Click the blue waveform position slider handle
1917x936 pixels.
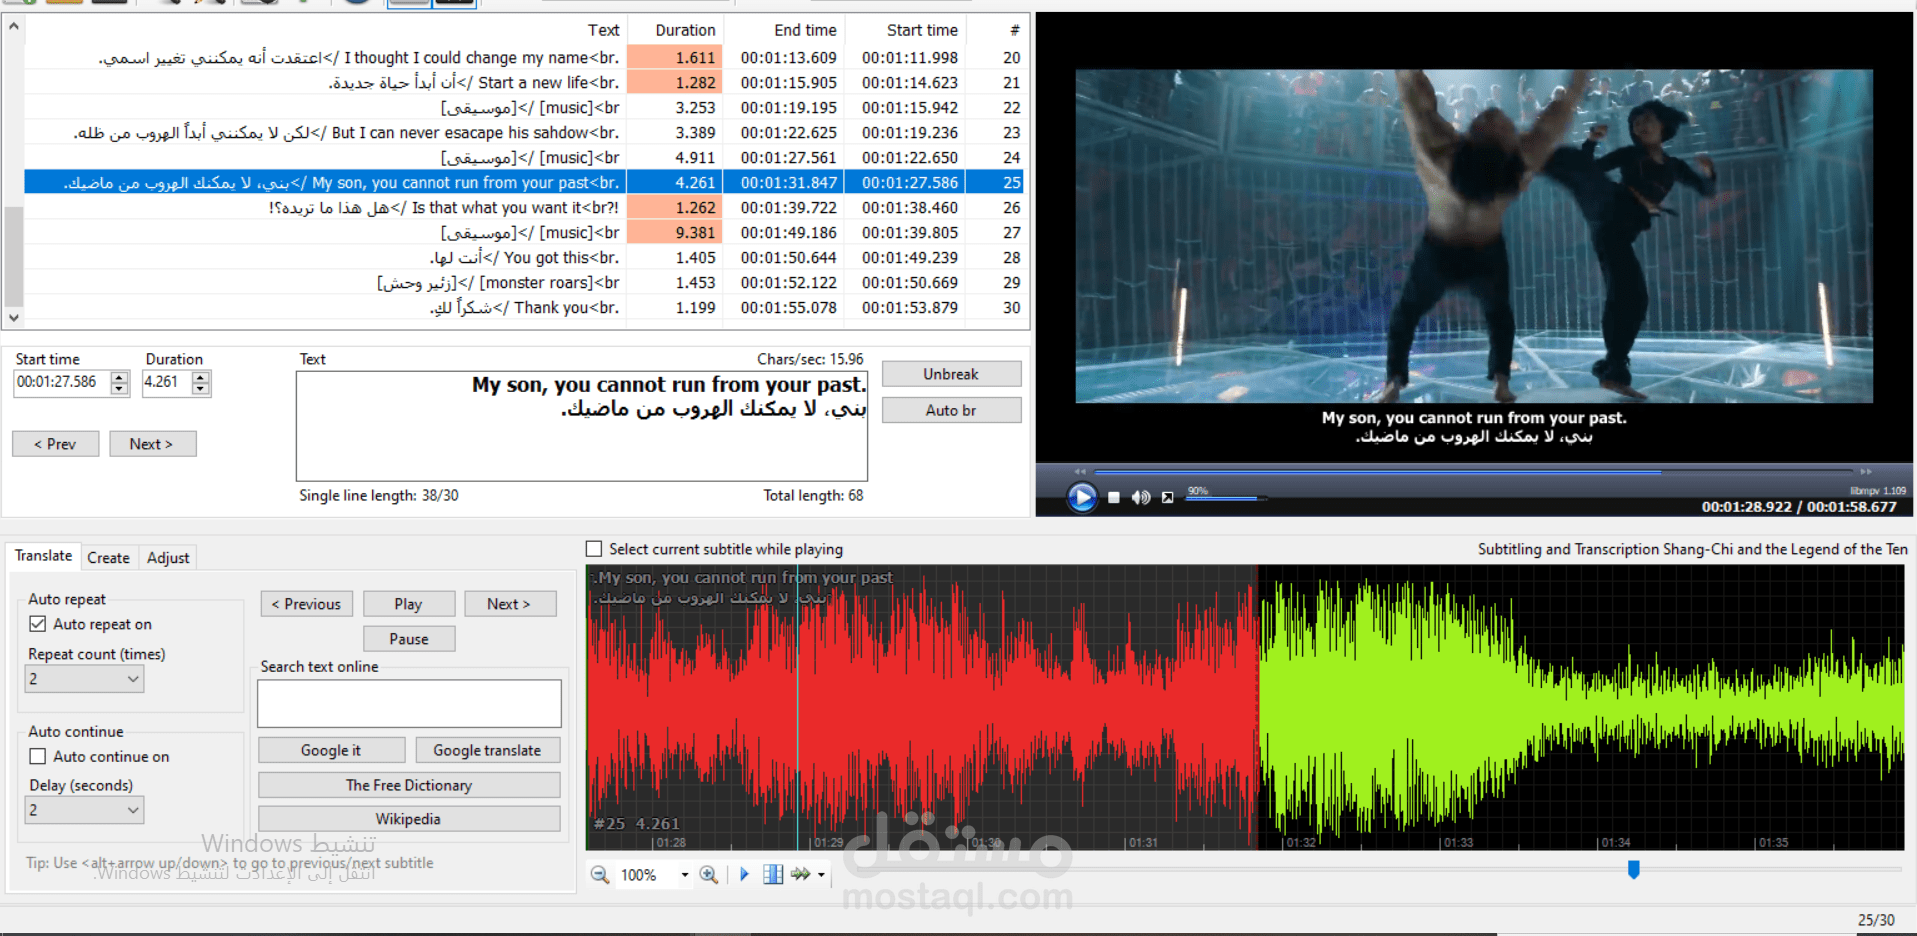pyautogui.click(x=1634, y=870)
